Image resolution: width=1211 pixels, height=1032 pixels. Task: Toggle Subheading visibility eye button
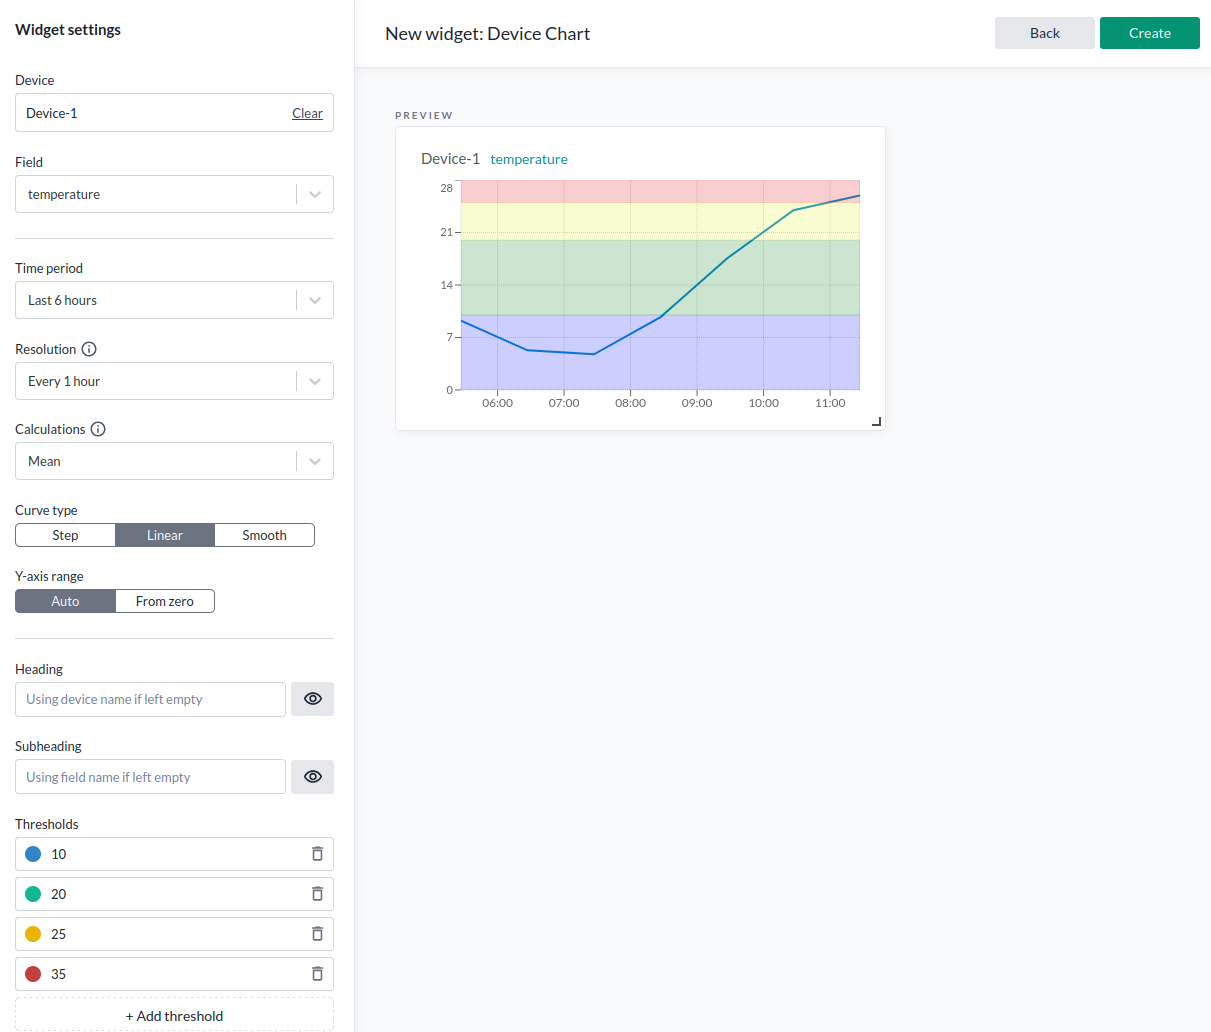pos(312,777)
